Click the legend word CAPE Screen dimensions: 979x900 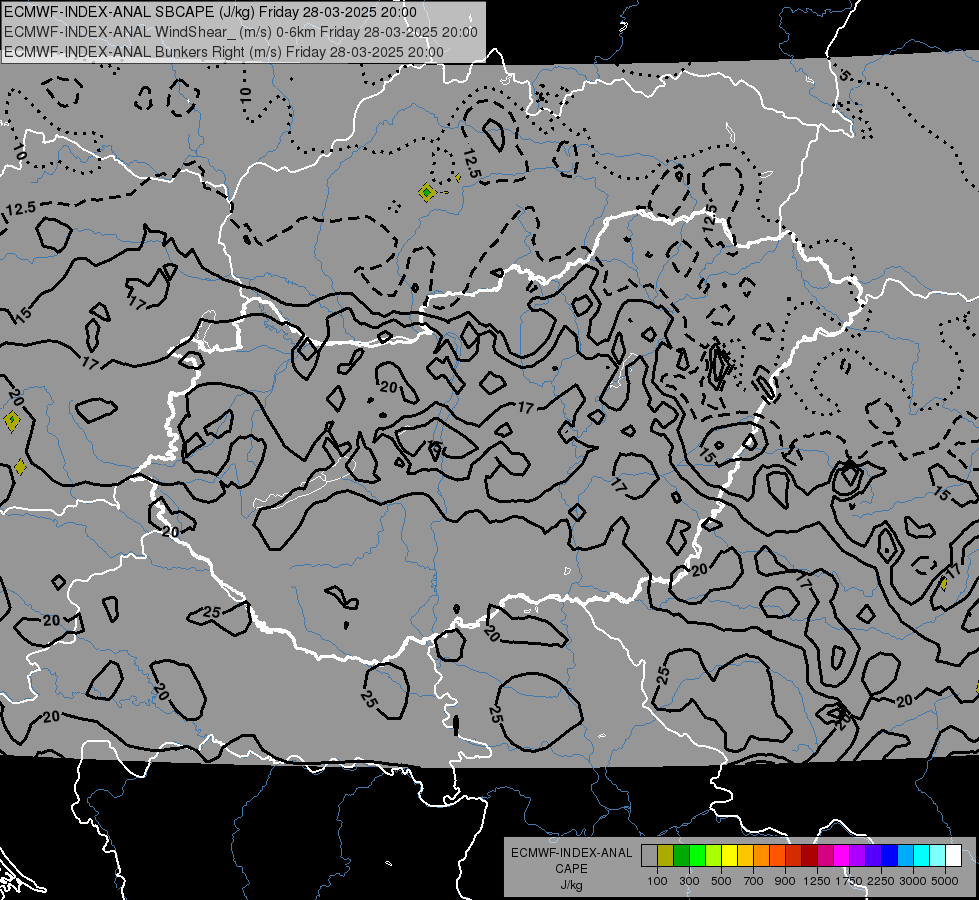pos(571,869)
